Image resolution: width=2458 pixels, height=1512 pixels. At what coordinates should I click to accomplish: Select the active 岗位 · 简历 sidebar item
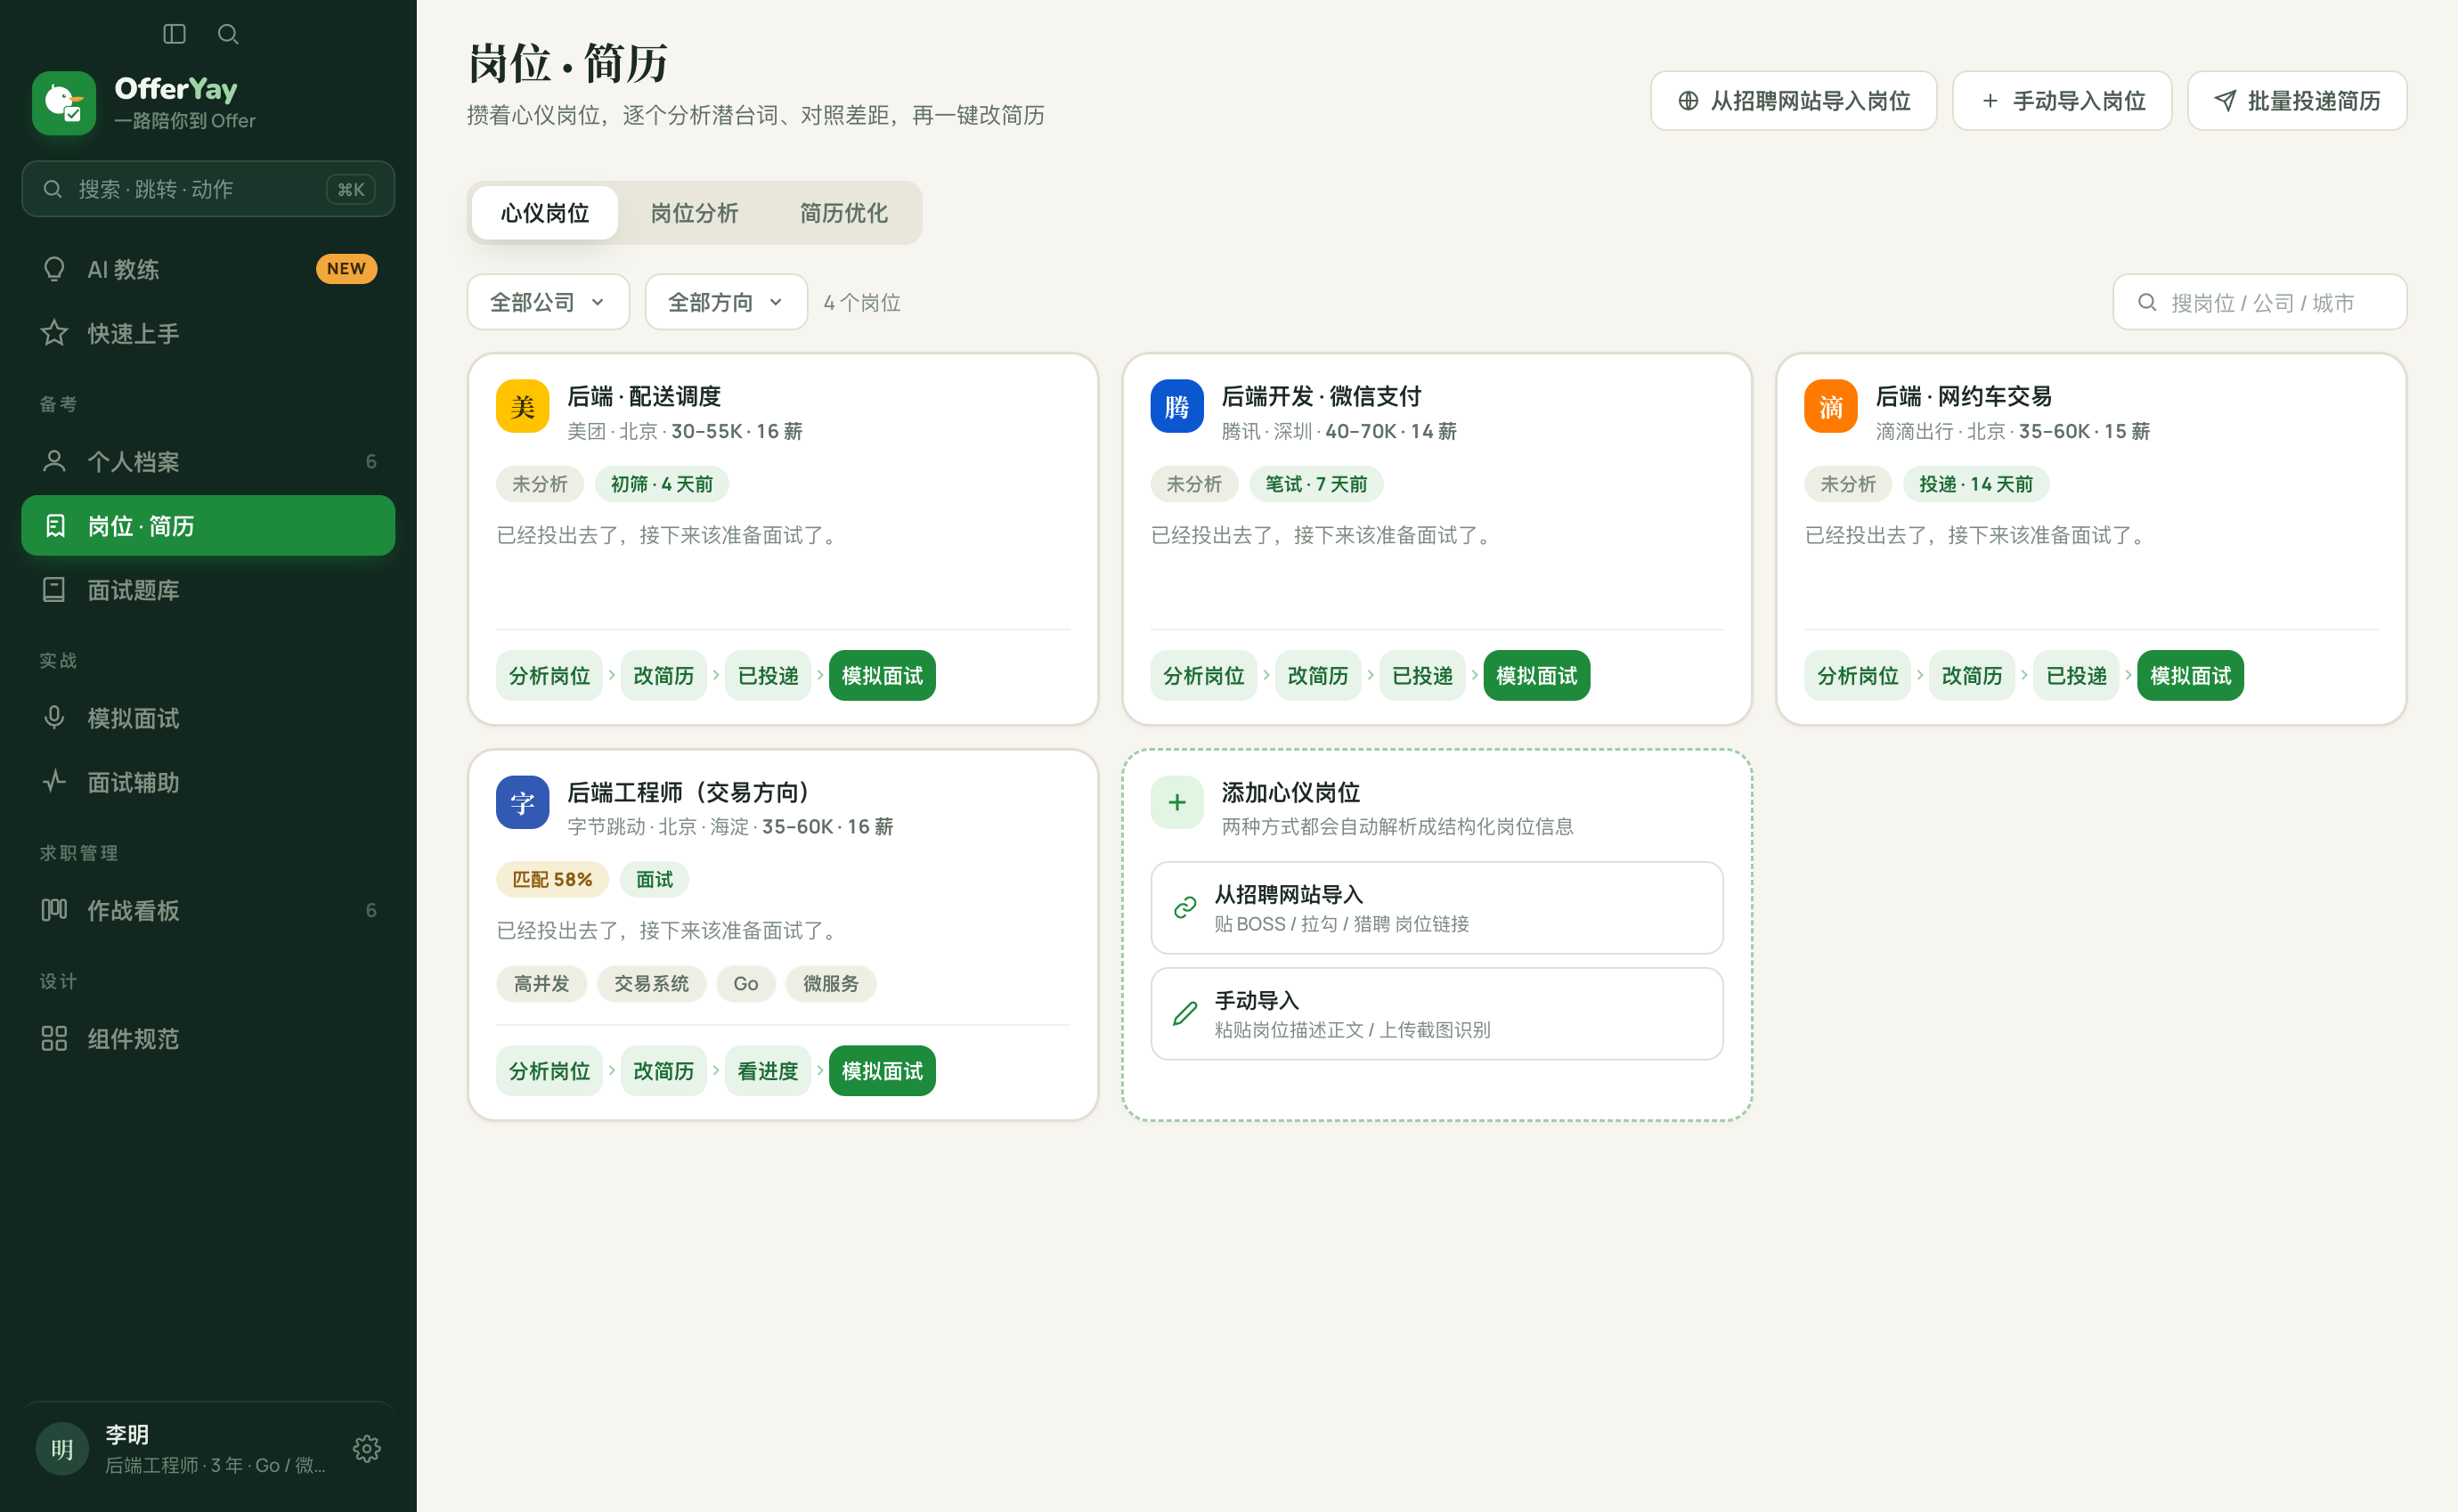[x=208, y=525]
